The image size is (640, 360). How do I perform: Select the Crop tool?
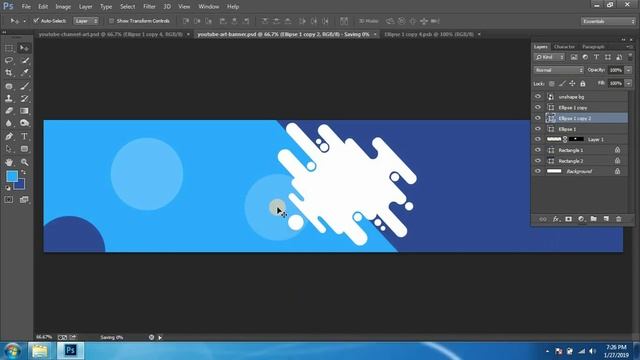coord(9,73)
